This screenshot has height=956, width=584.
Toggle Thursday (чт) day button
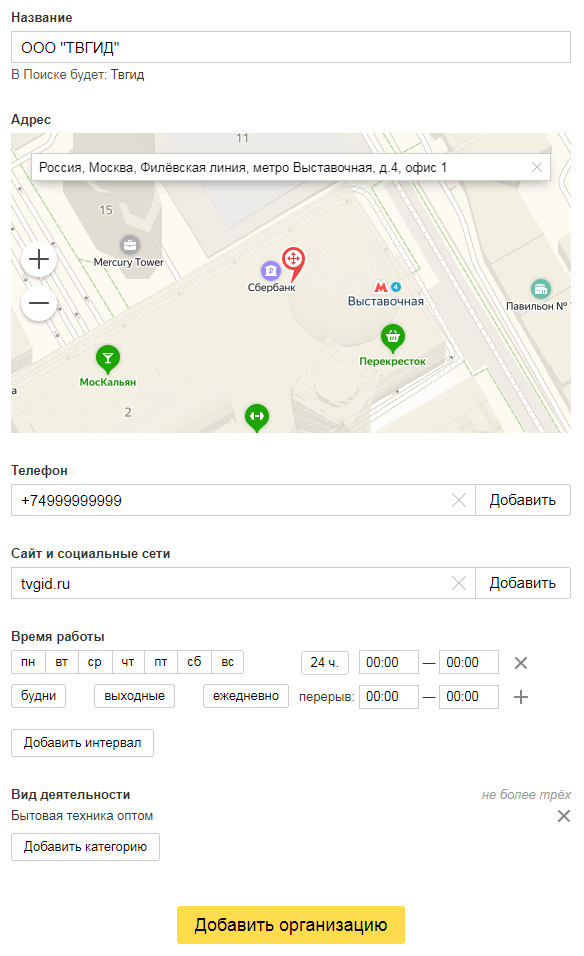point(127,662)
